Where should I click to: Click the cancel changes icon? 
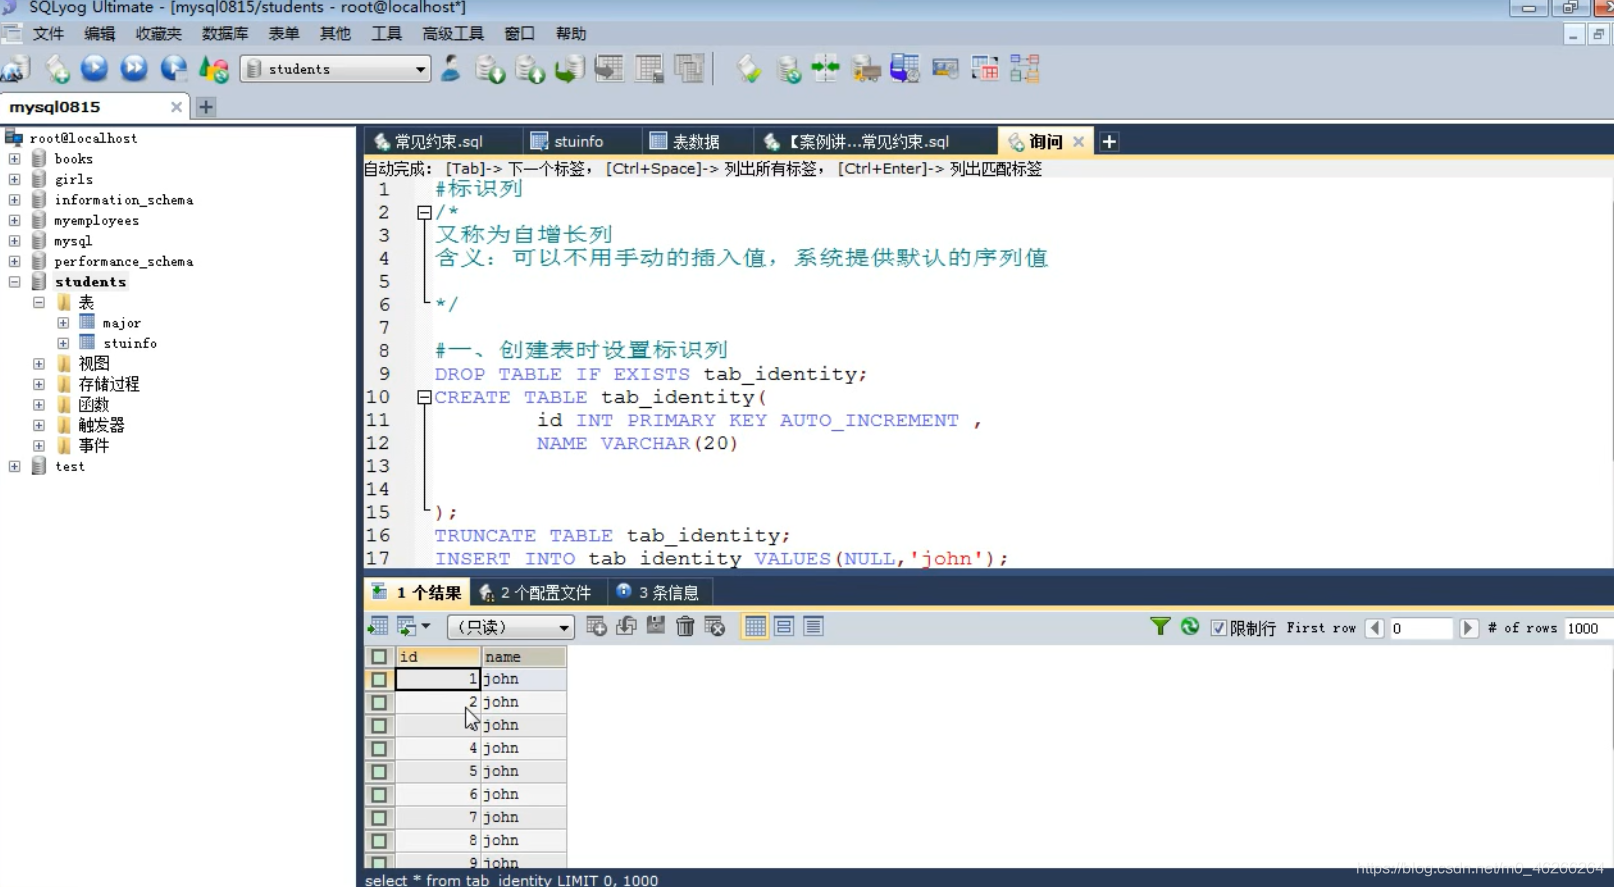click(715, 627)
